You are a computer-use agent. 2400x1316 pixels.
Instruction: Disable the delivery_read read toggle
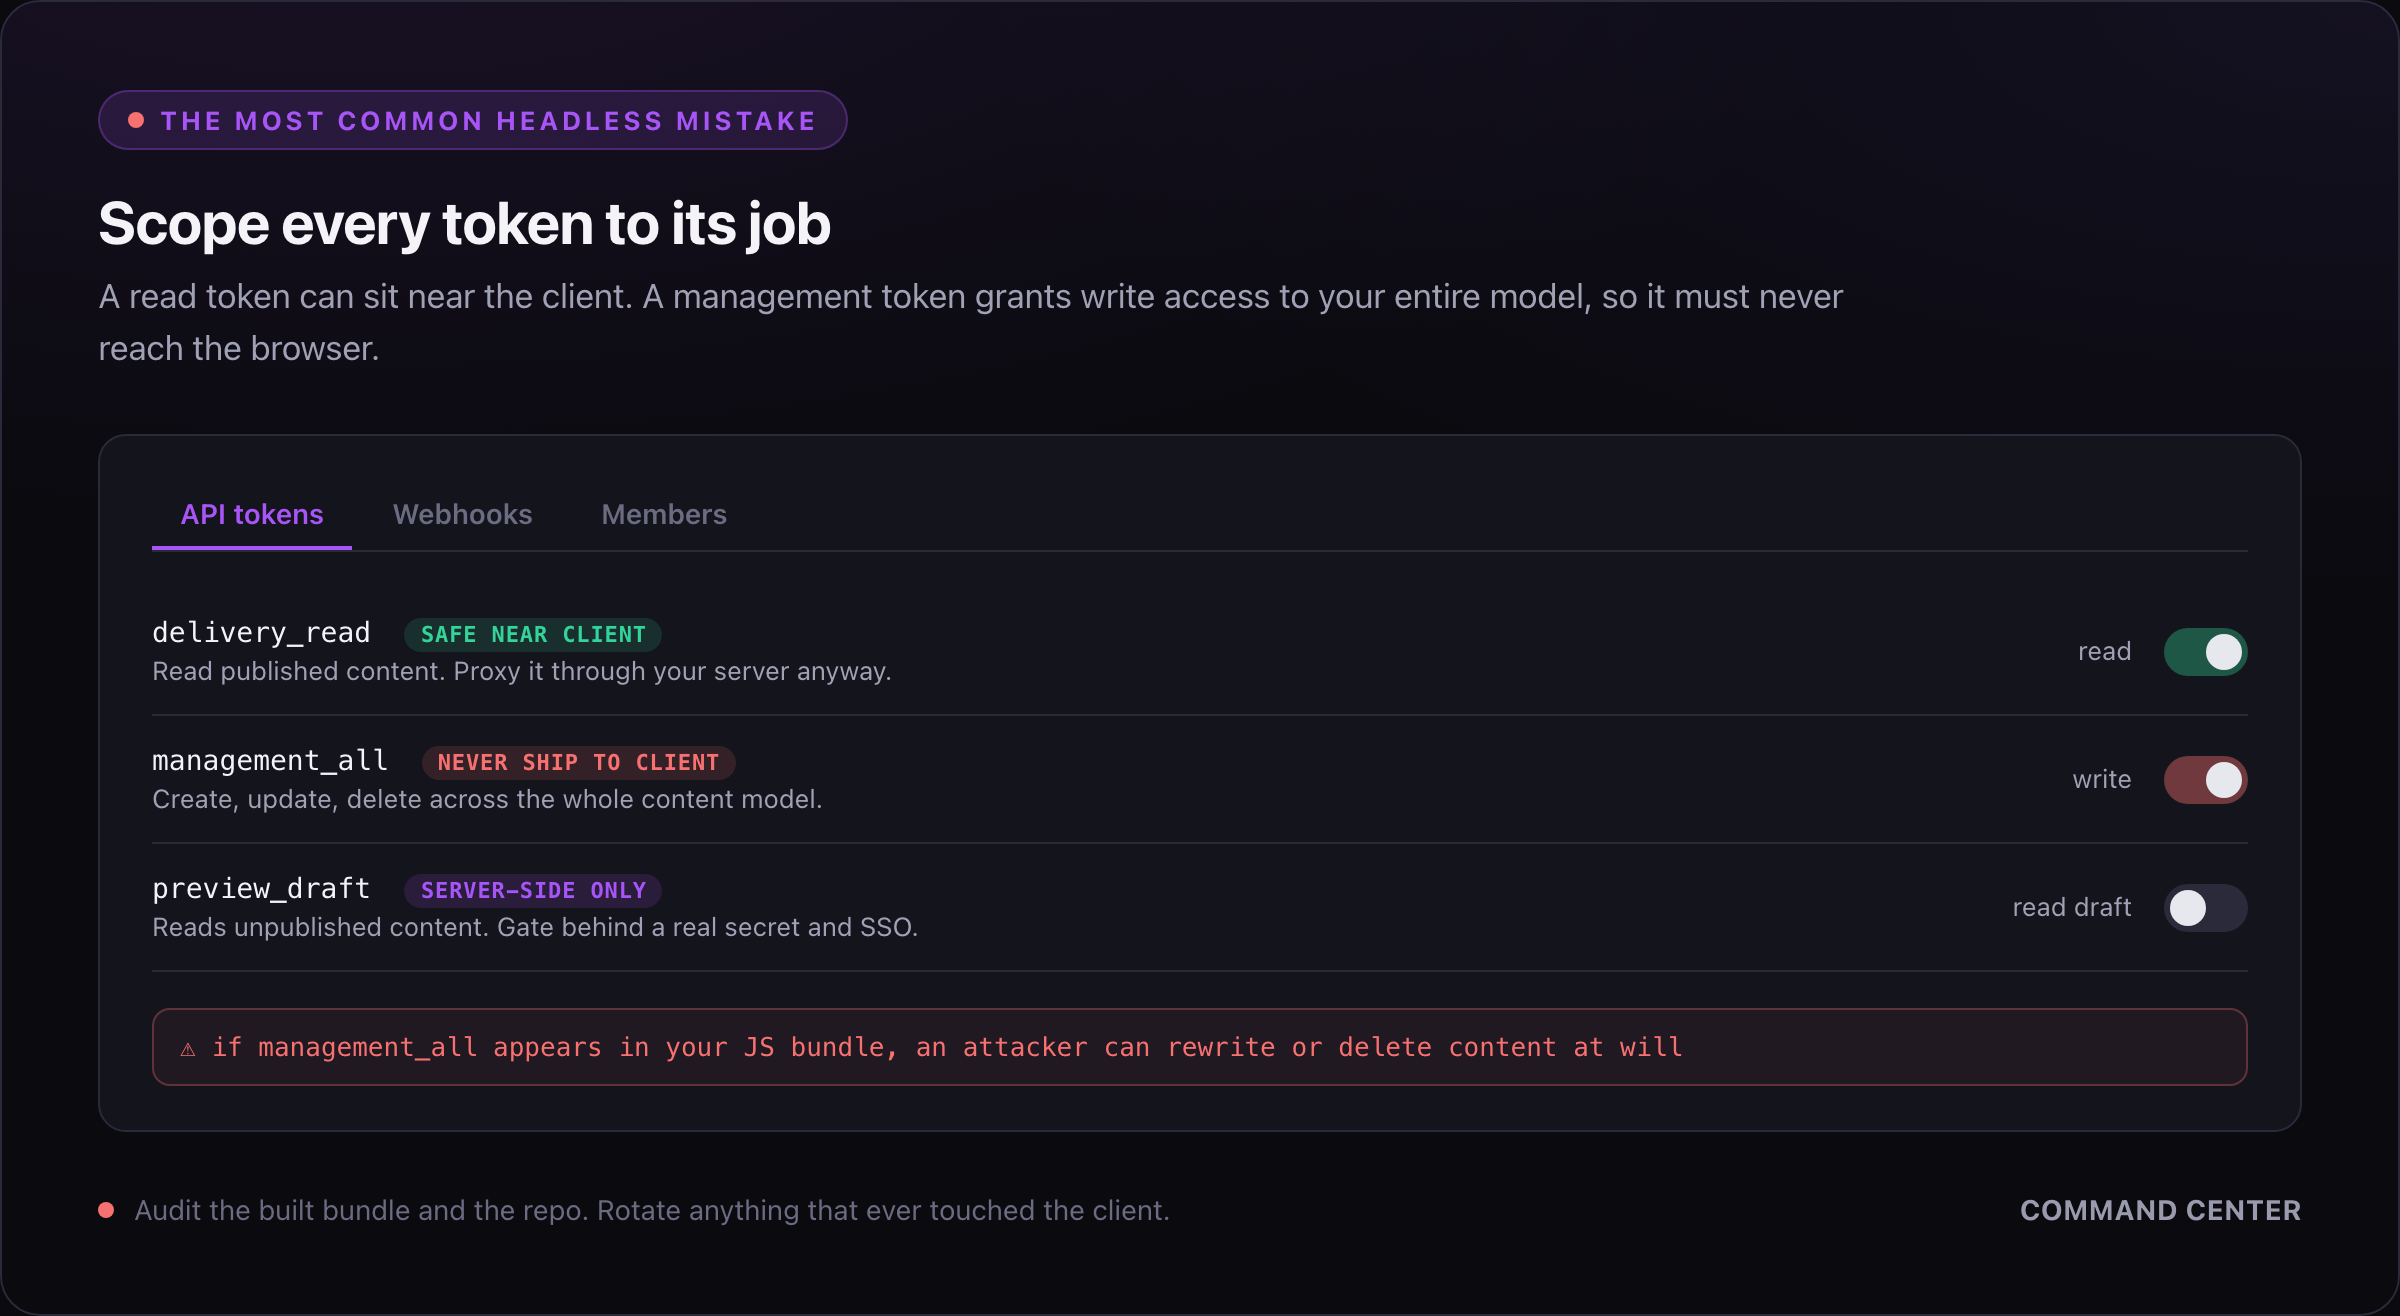pos(2205,652)
